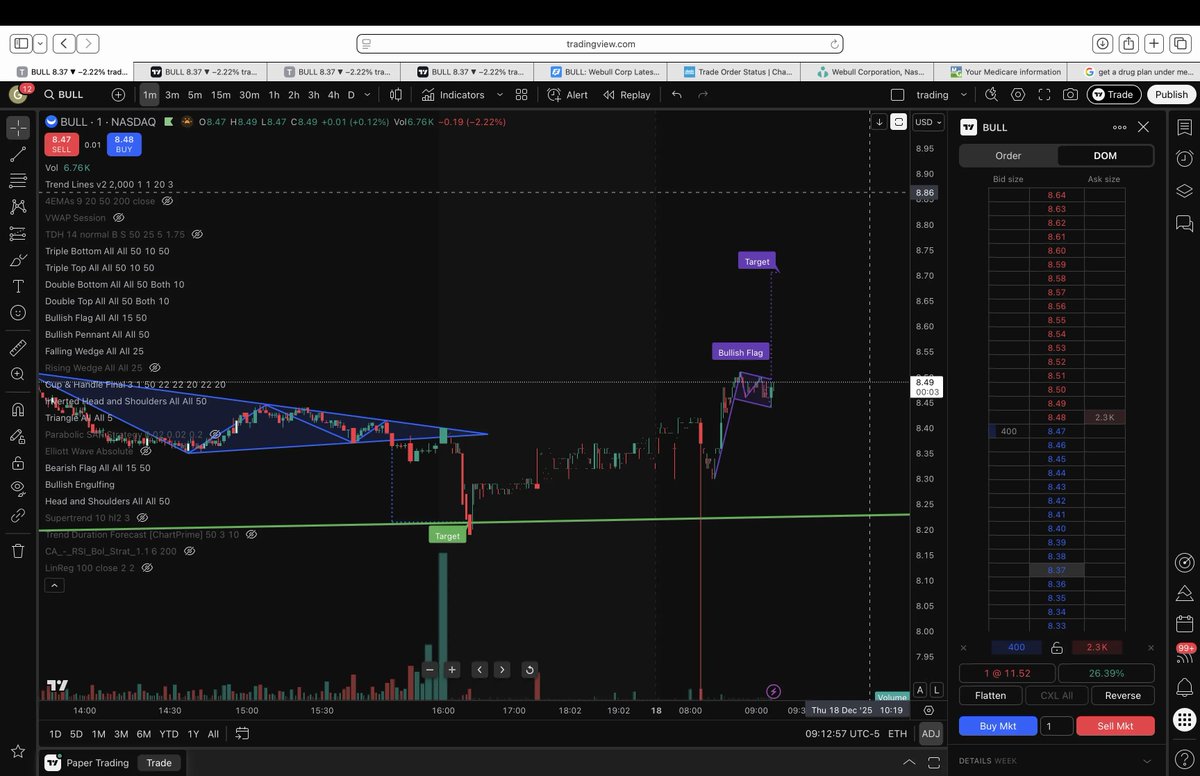Click the Publish button
The width and height of the screenshot is (1200, 776).
[1171, 95]
